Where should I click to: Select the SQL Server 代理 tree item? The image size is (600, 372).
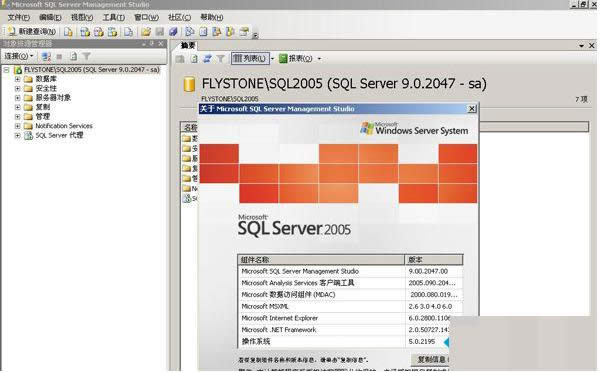(x=59, y=135)
